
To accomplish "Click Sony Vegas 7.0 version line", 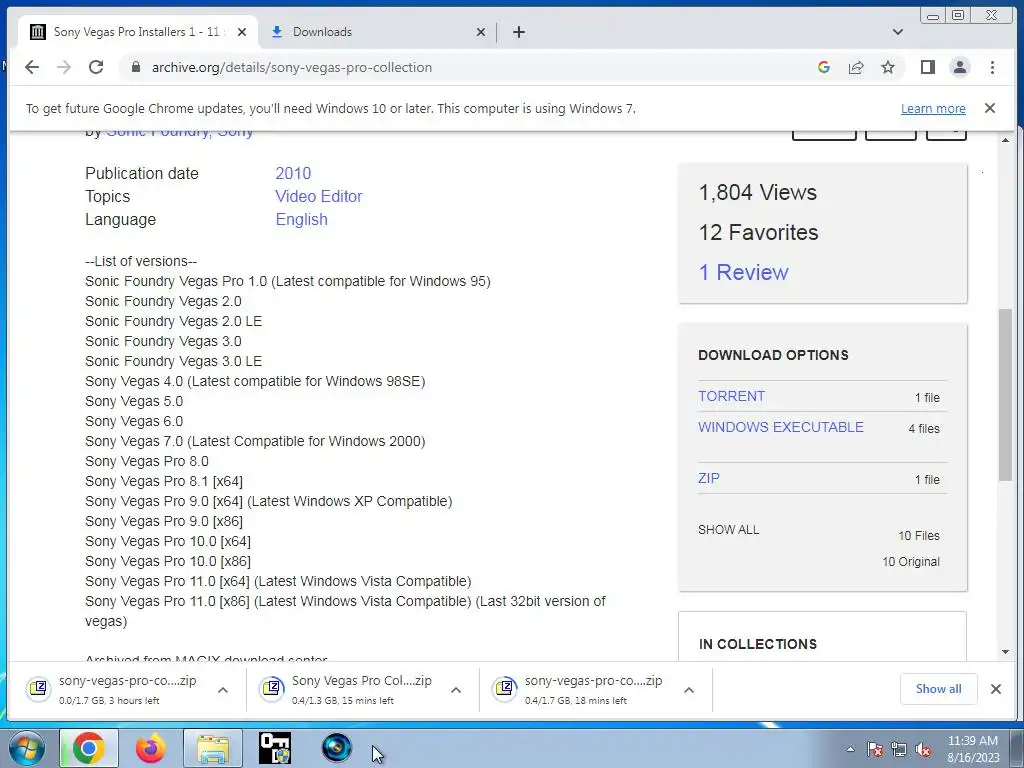I will [x=255, y=441].
